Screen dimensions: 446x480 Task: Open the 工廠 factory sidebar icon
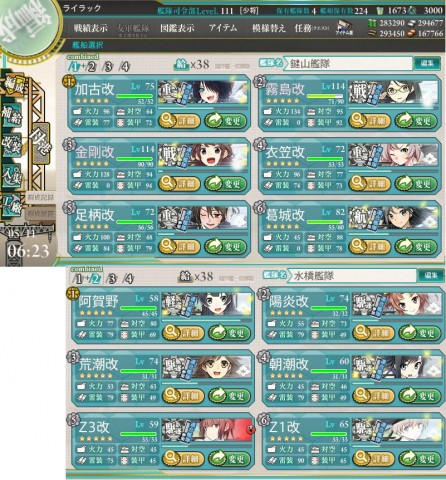[x=12, y=204]
